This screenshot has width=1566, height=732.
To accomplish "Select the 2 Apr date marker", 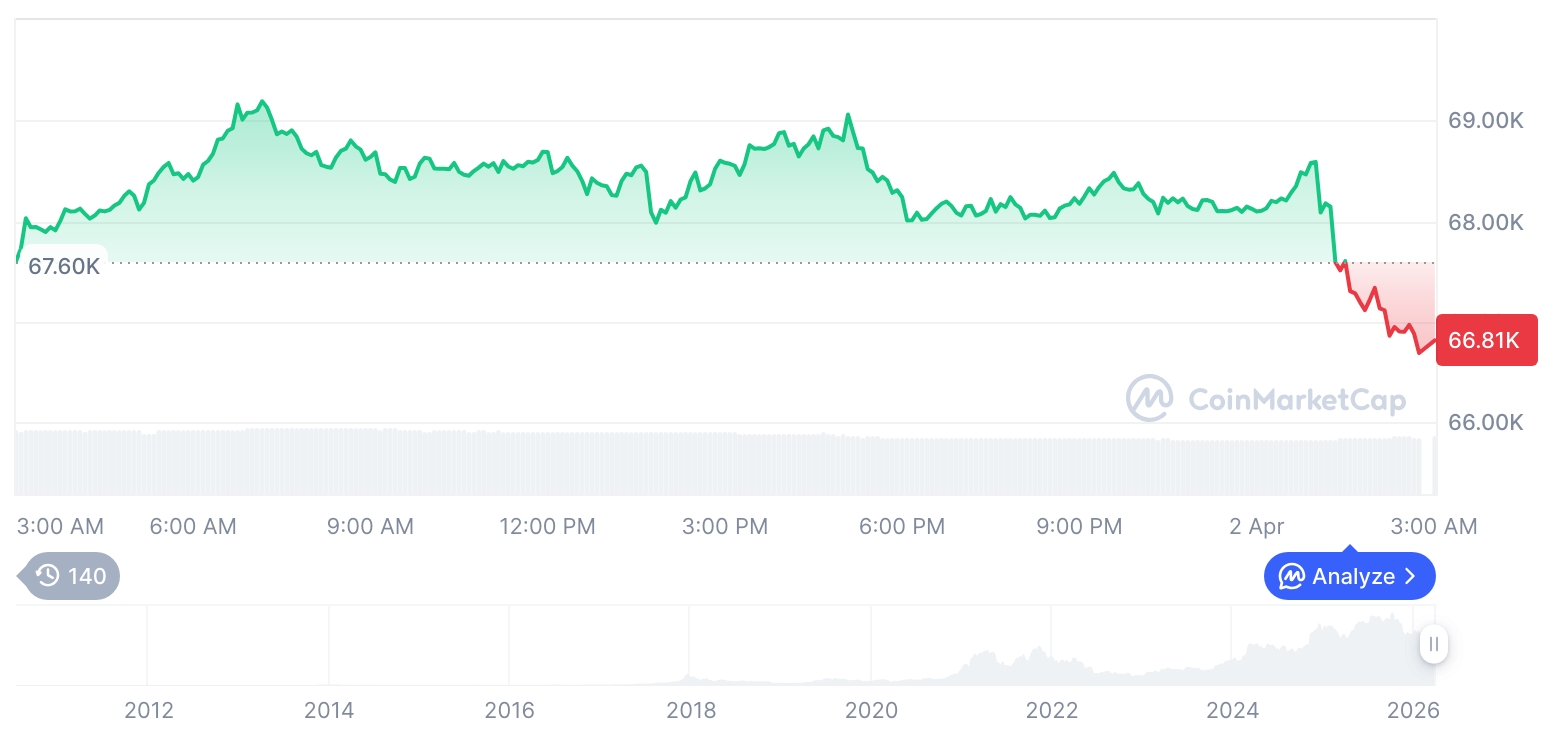I will [1258, 526].
